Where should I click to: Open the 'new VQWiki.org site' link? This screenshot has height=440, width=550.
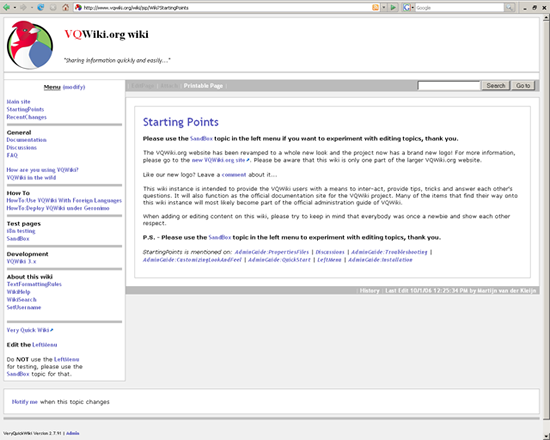220,160
